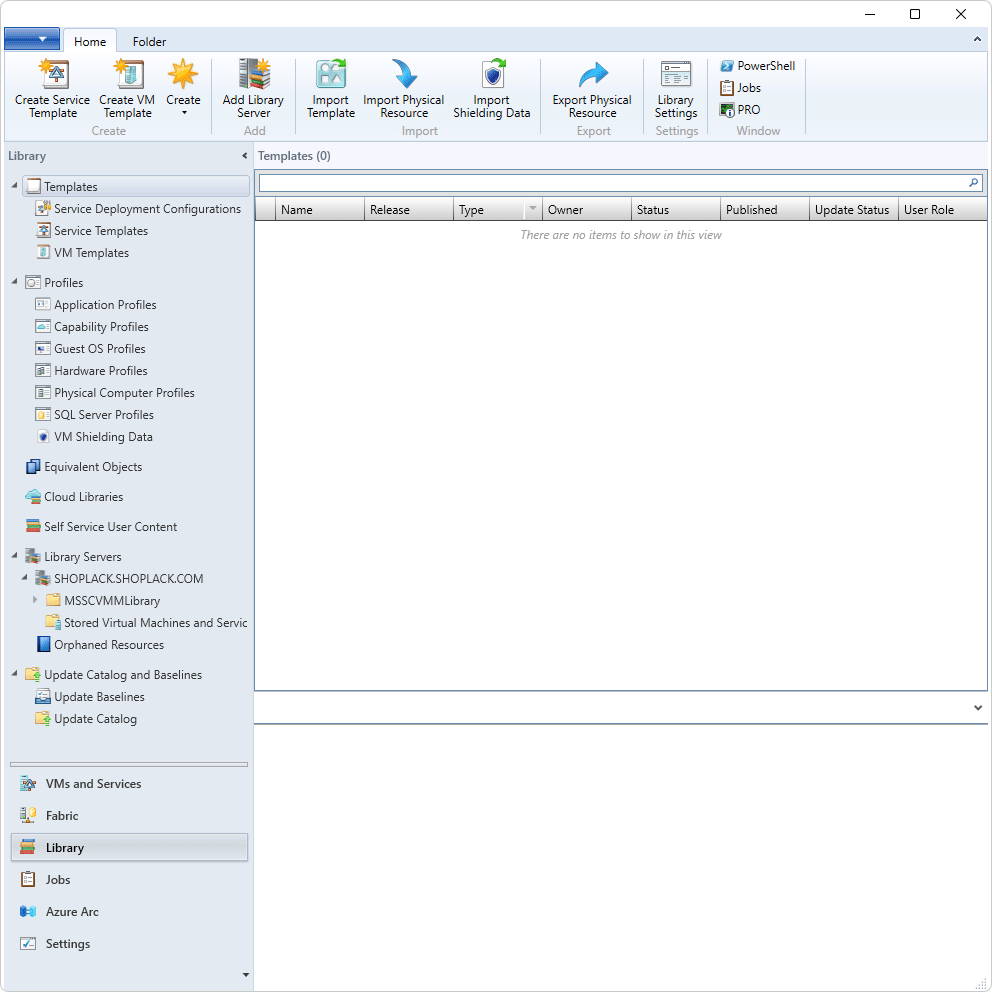Select SHOPLACK.SHOPLACK.COM library server
Image resolution: width=992 pixels, height=992 pixels.
(120, 579)
